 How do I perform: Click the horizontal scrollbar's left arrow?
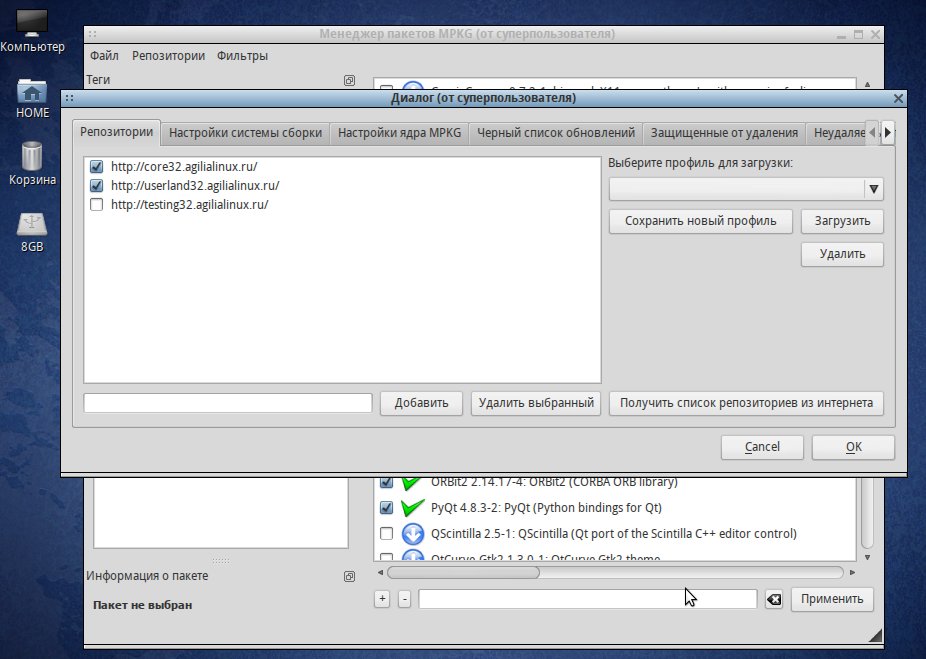click(380, 572)
